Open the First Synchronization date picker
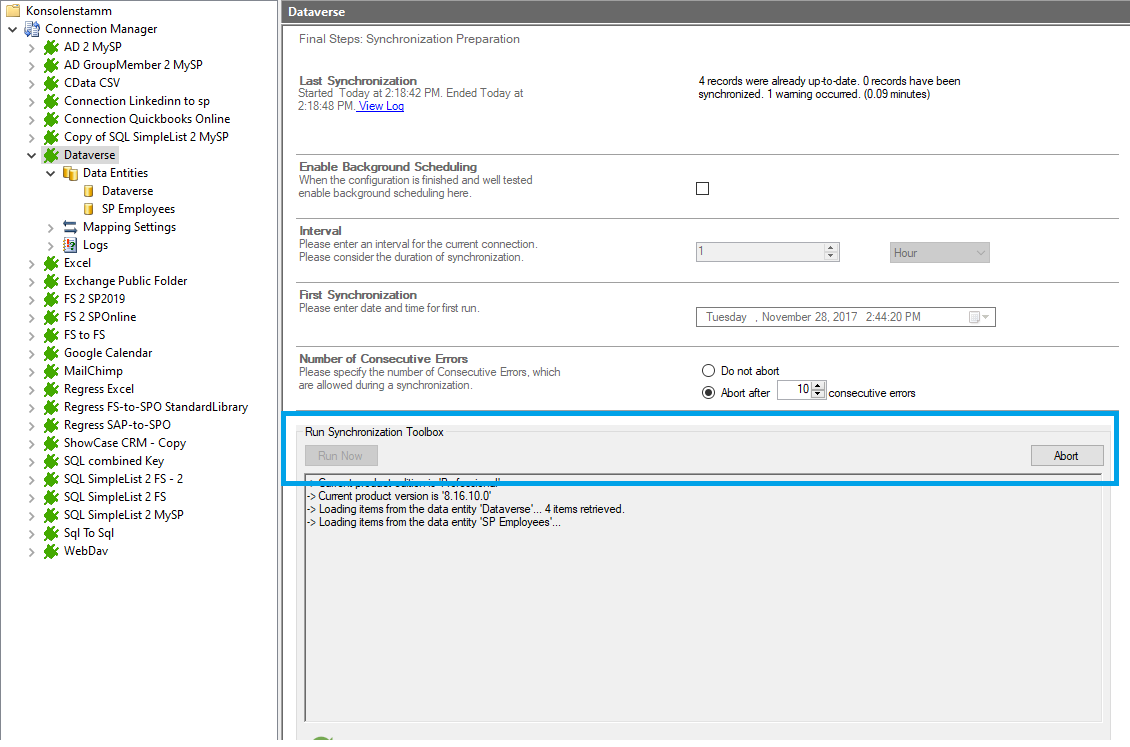 tap(979, 318)
